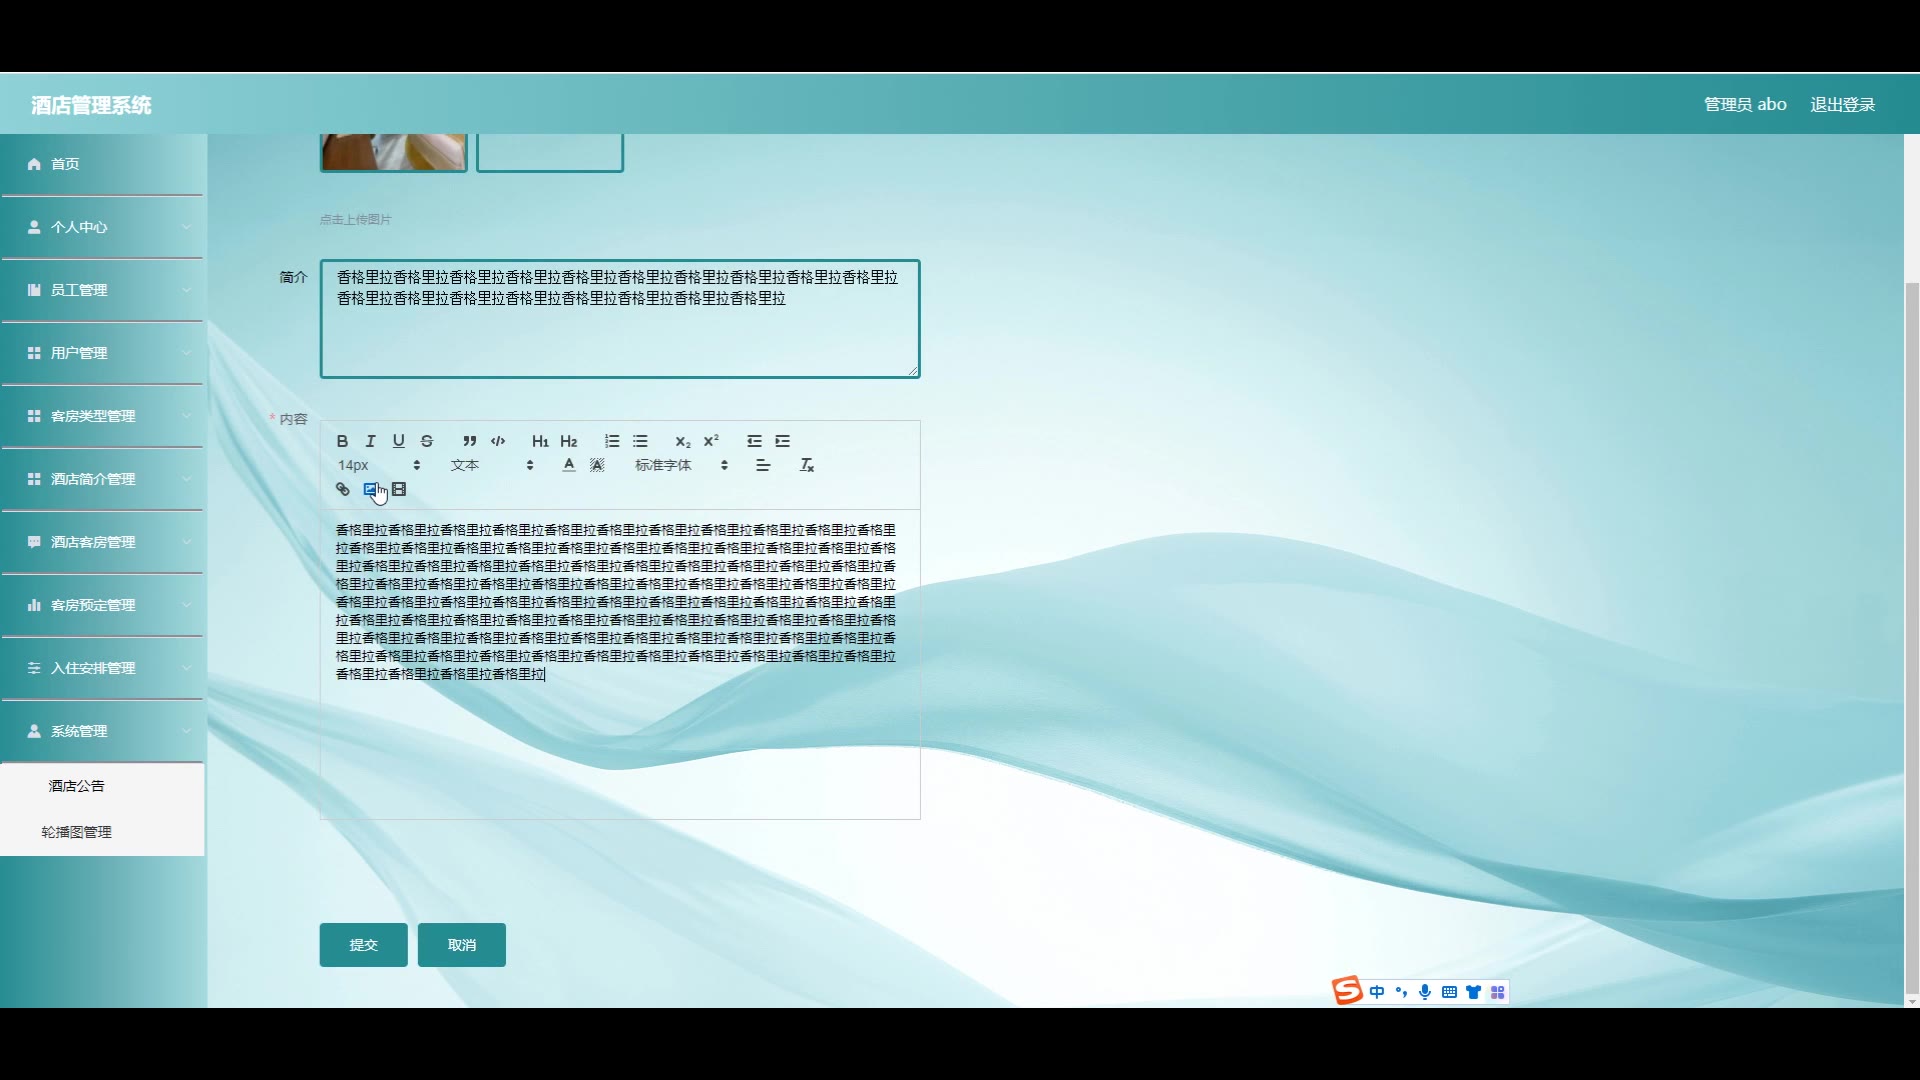Image resolution: width=1920 pixels, height=1080 pixels.
Task: Open the 文本 header style dropdown
Action: coord(491,465)
